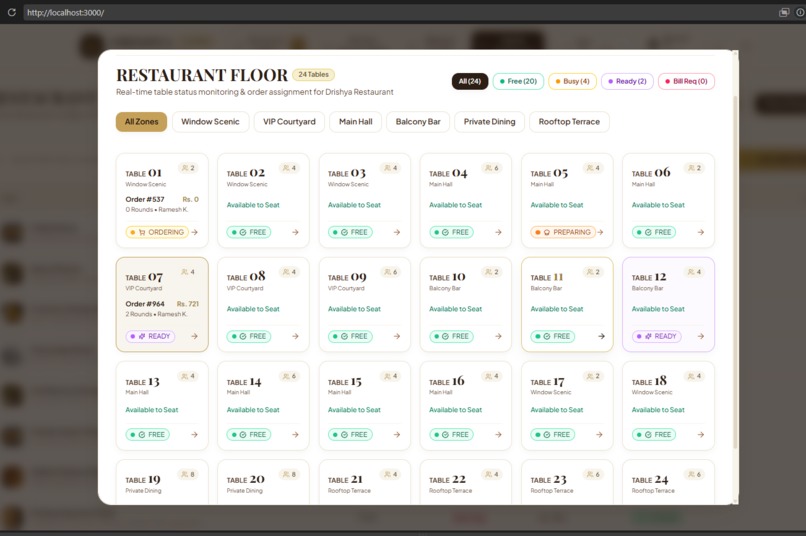806x536 pixels.
Task: Click PREPARING status badge on Table 05
Action: (563, 232)
